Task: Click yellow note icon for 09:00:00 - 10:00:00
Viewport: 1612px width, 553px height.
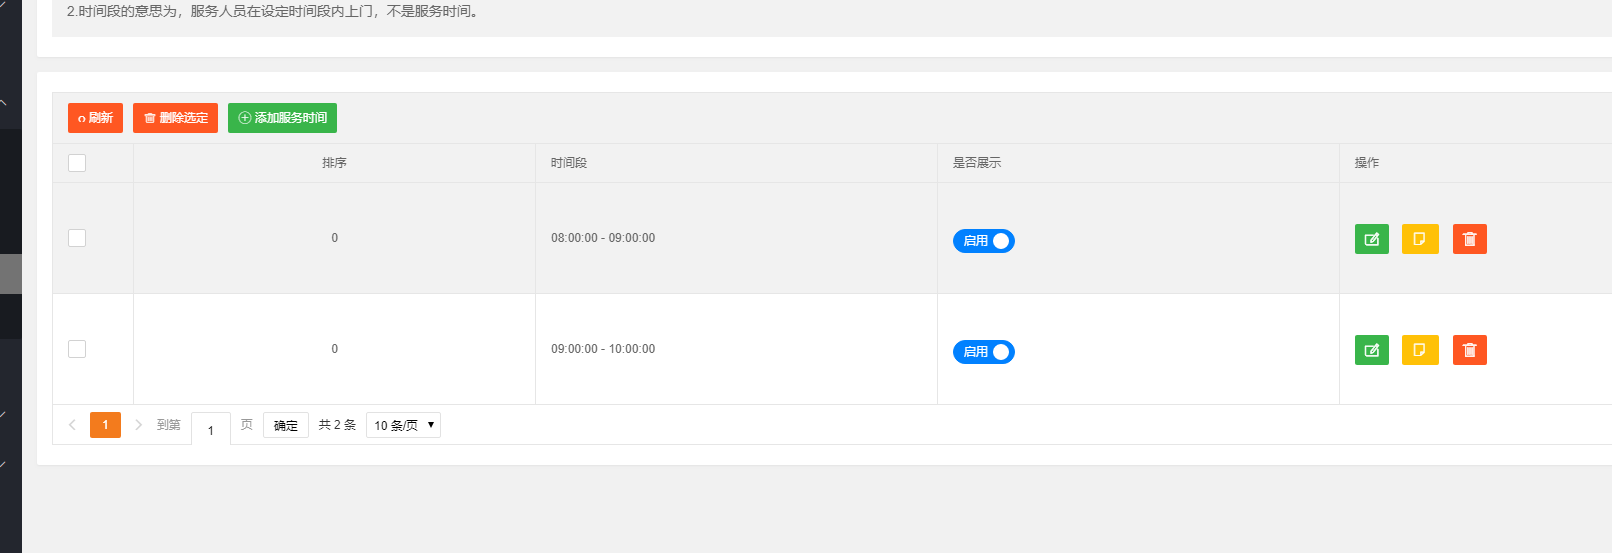Action: point(1420,350)
